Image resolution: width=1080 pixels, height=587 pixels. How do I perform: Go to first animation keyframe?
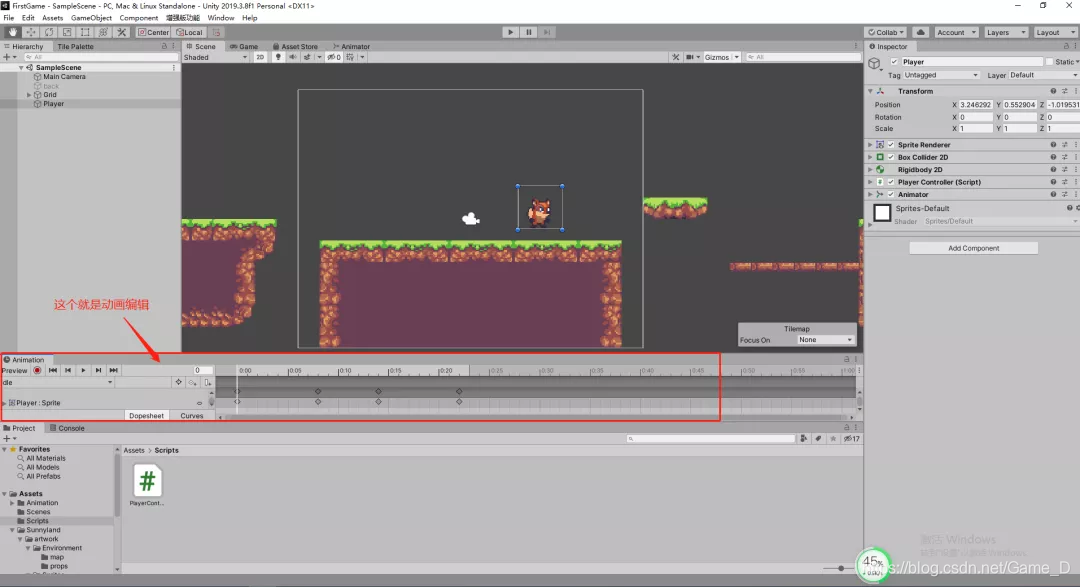(53, 371)
